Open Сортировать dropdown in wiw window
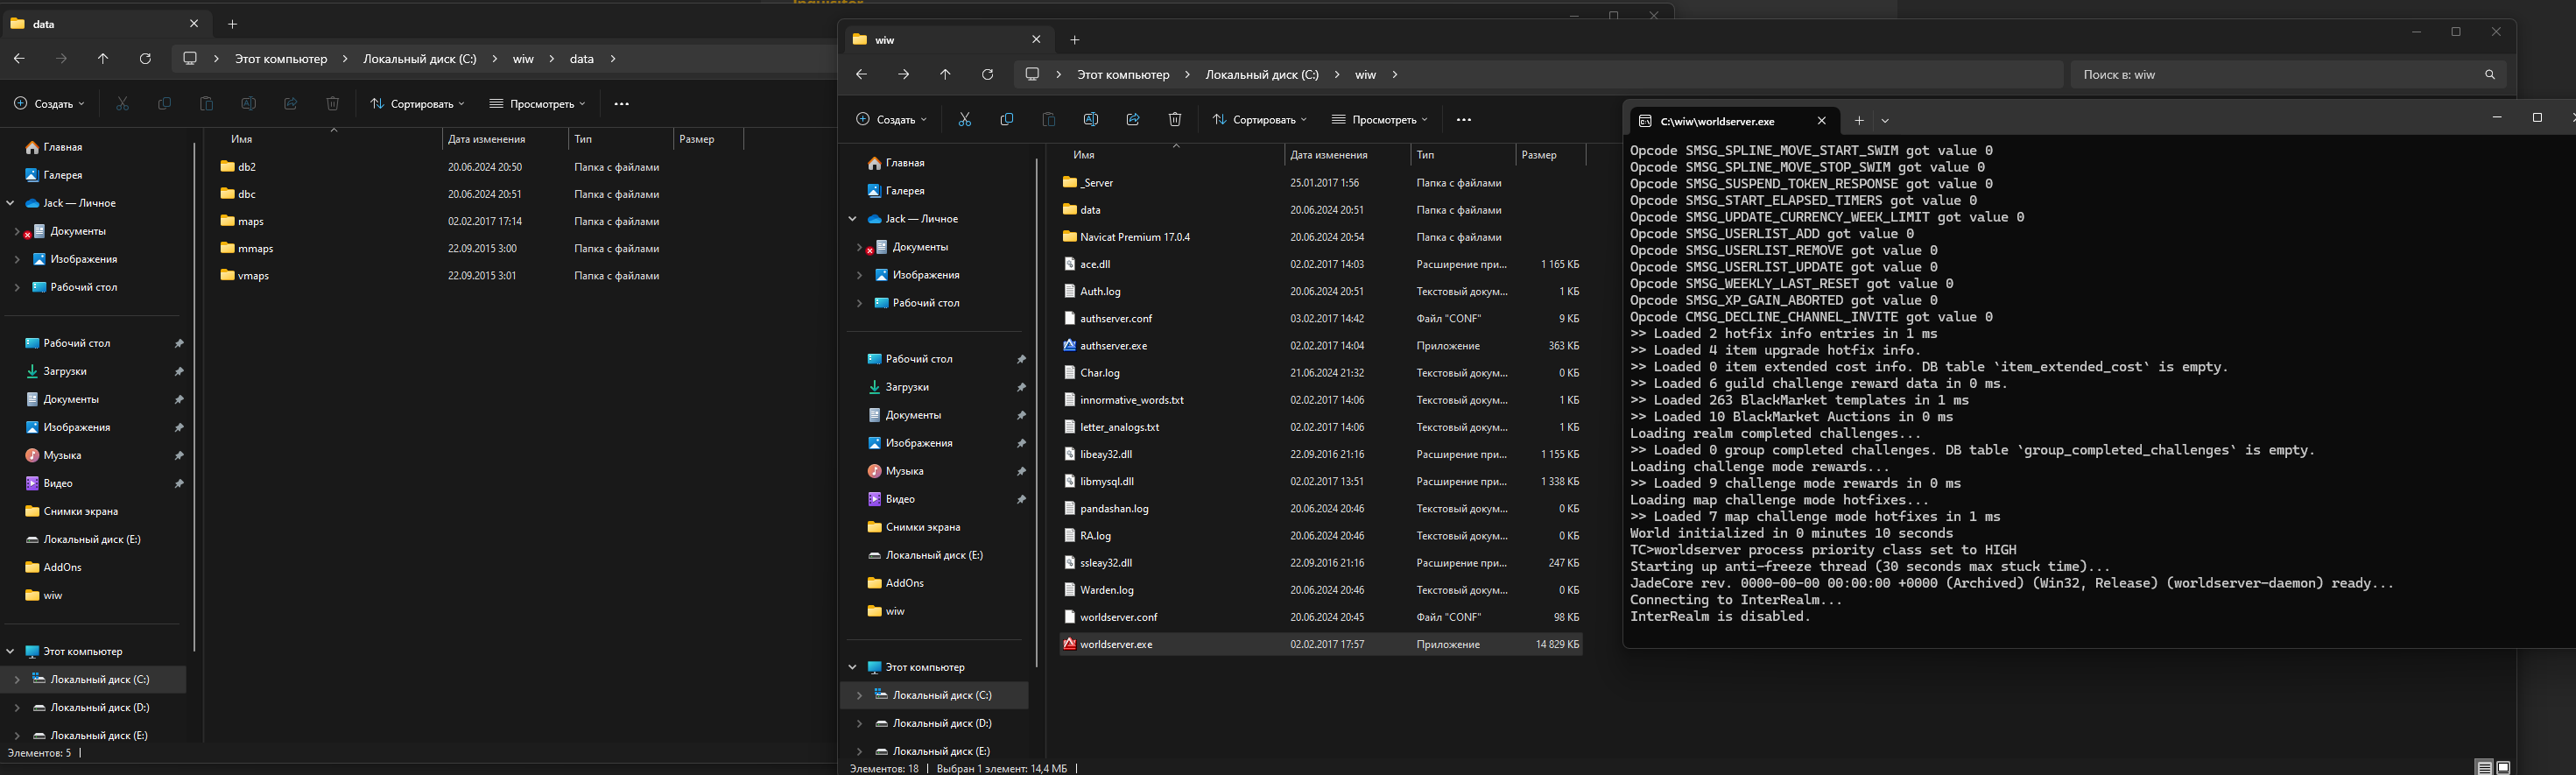This screenshot has width=2576, height=775. coord(1259,120)
